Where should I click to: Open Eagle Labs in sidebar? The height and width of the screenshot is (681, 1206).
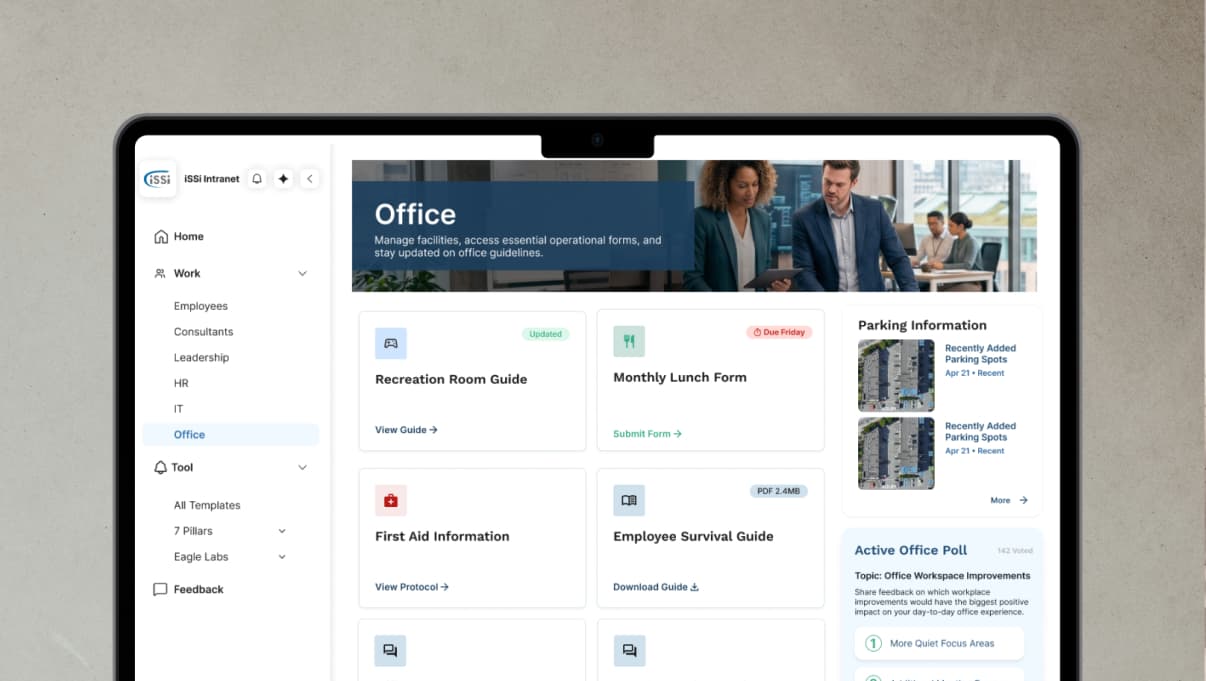(201, 557)
